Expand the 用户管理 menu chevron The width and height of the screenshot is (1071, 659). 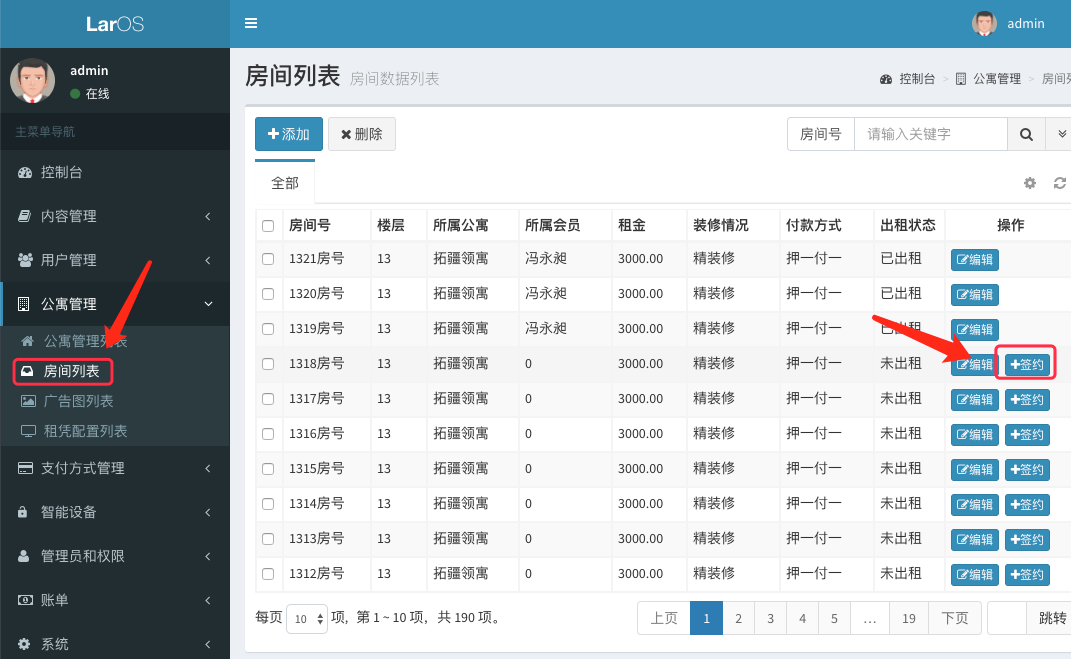click(208, 260)
